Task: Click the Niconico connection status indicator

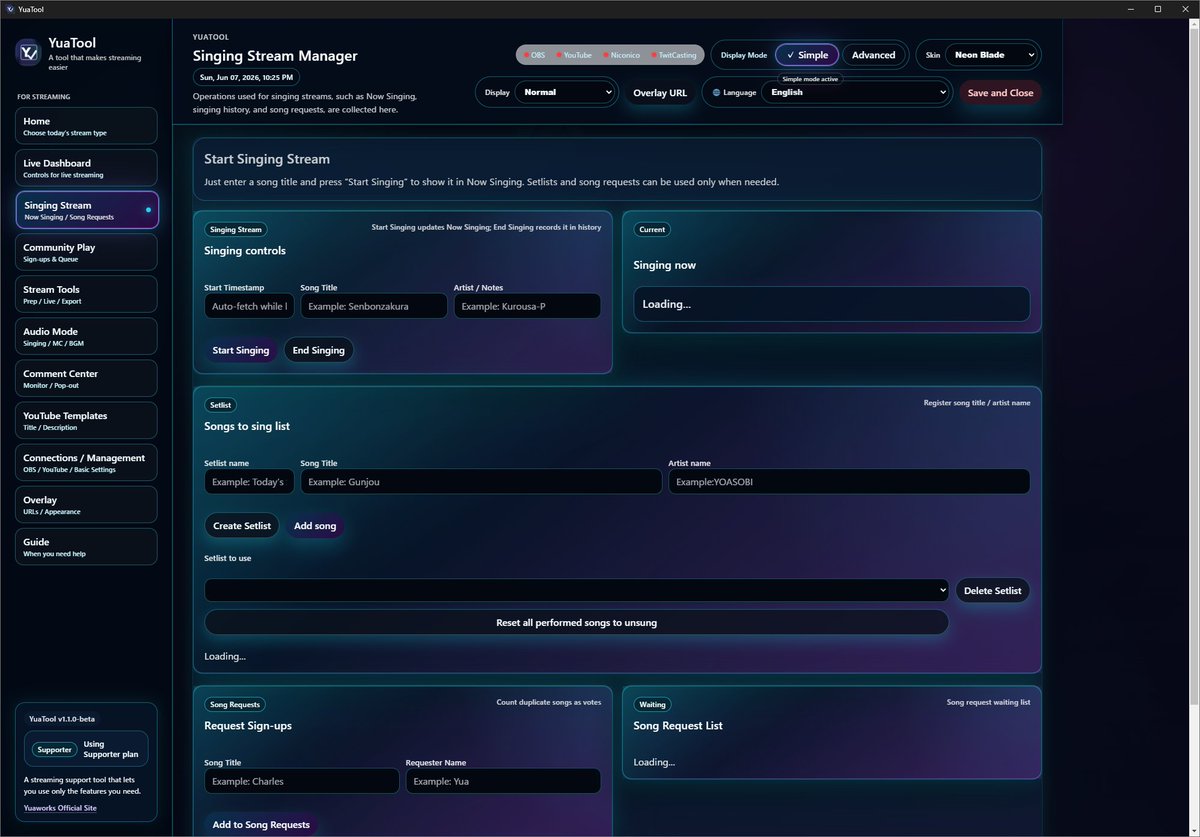Action: pos(621,55)
